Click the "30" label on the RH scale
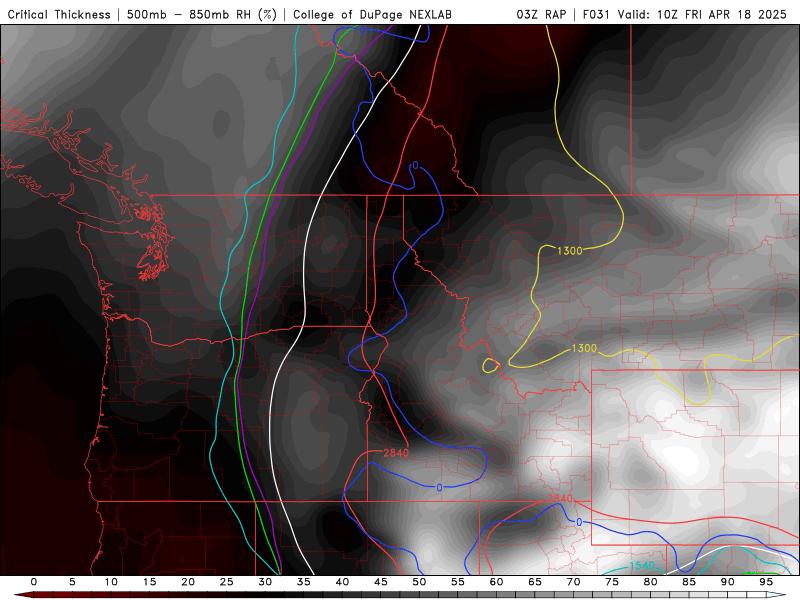800x600 pixels. tap(265, 582)
